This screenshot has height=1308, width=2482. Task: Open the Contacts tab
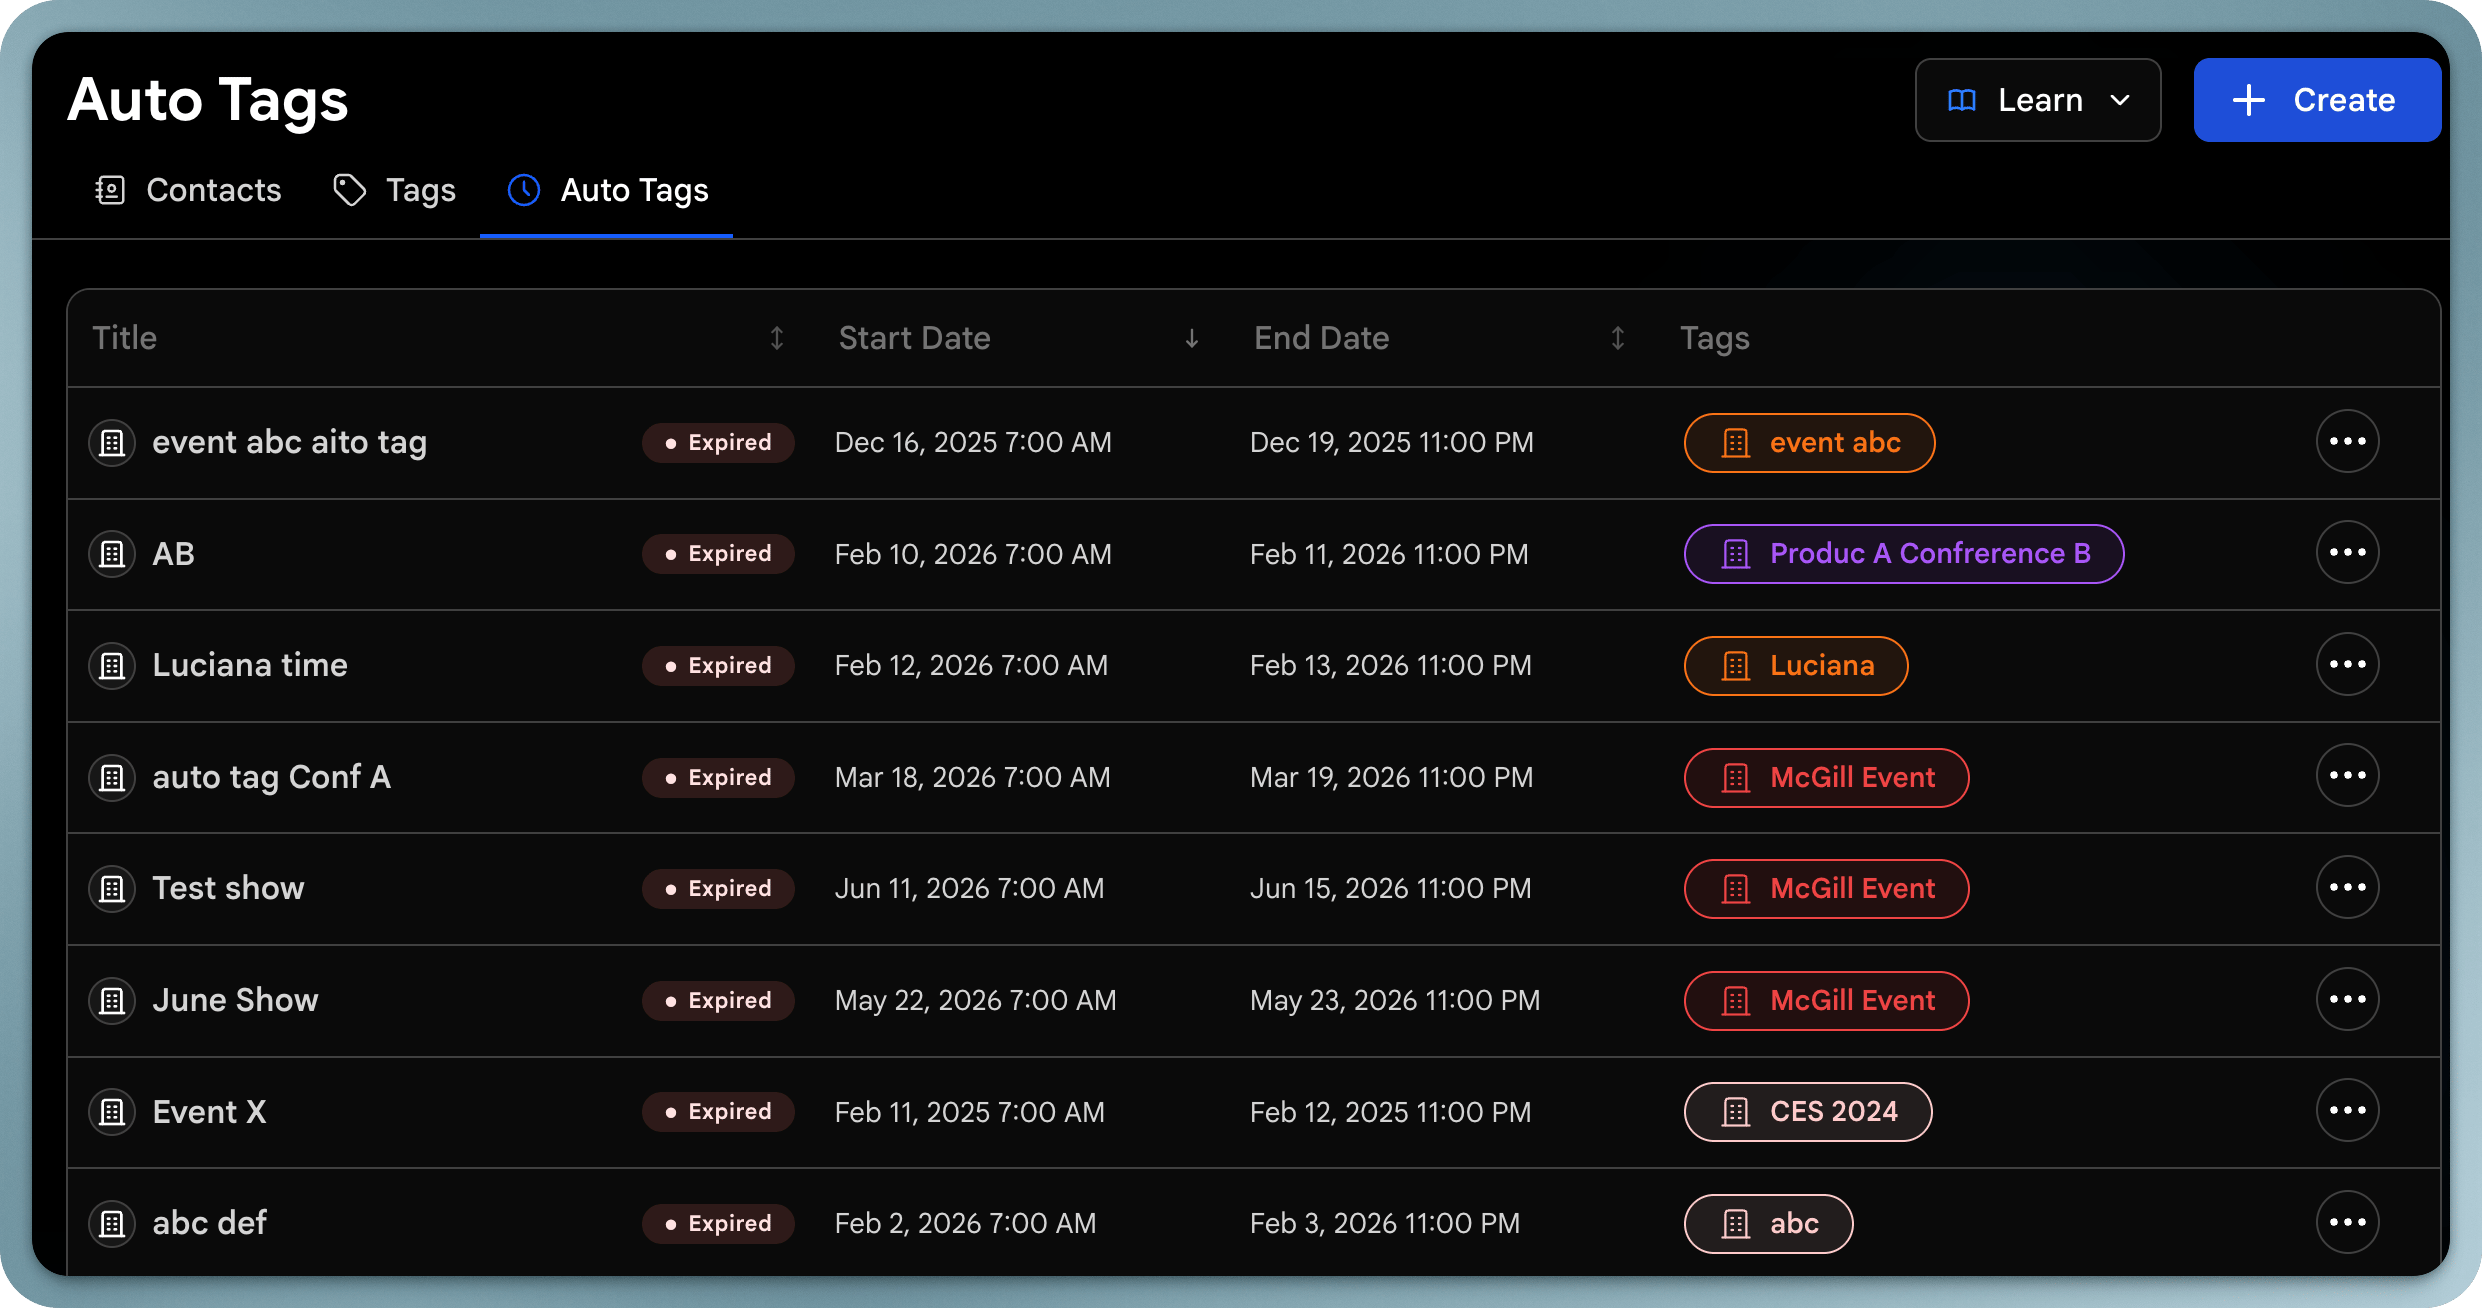(188, 190)
